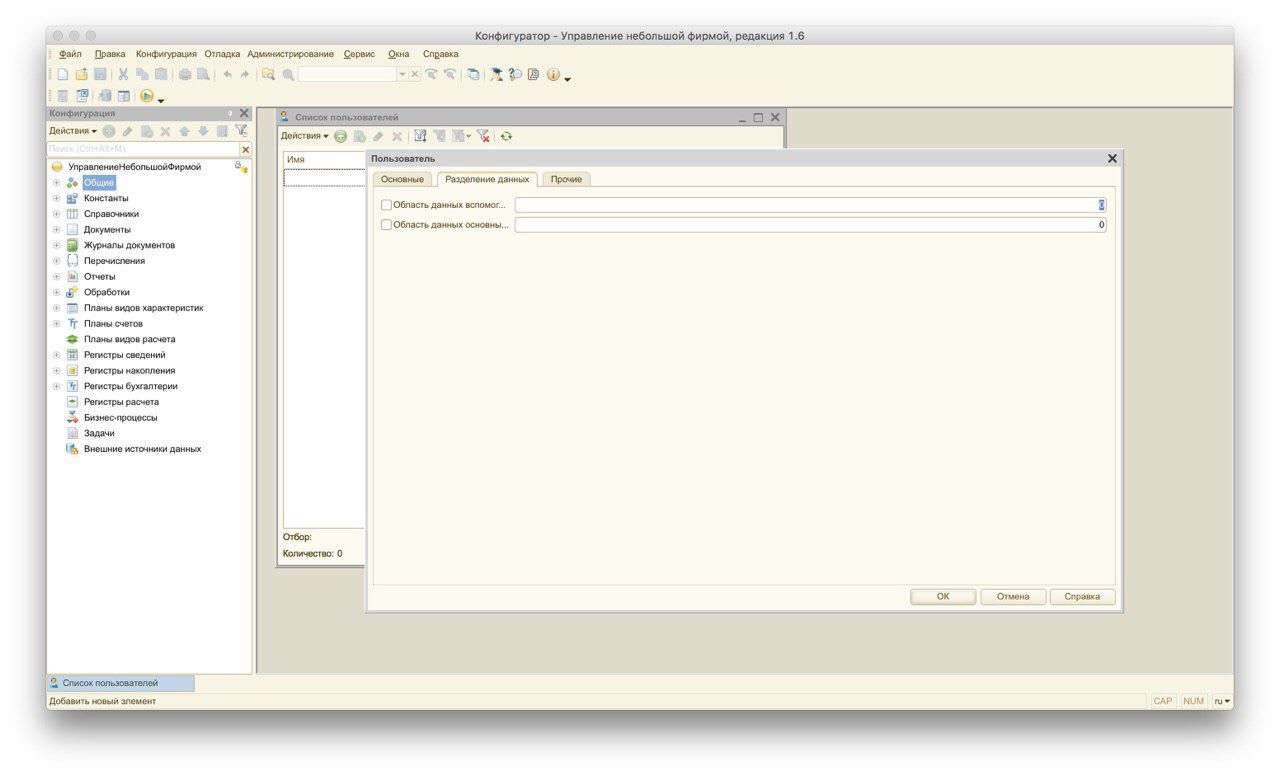Click the Print icon in main toolbar

[185, 75]
